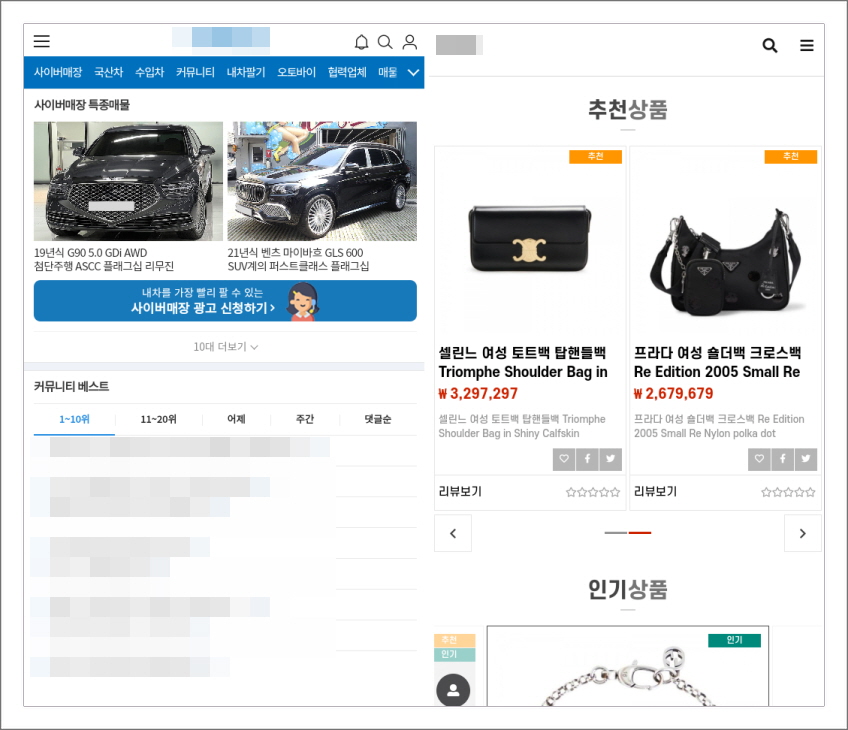Click 커뮤니티 베스트 heading
This screenshot has width=848, height=730.
71,387
